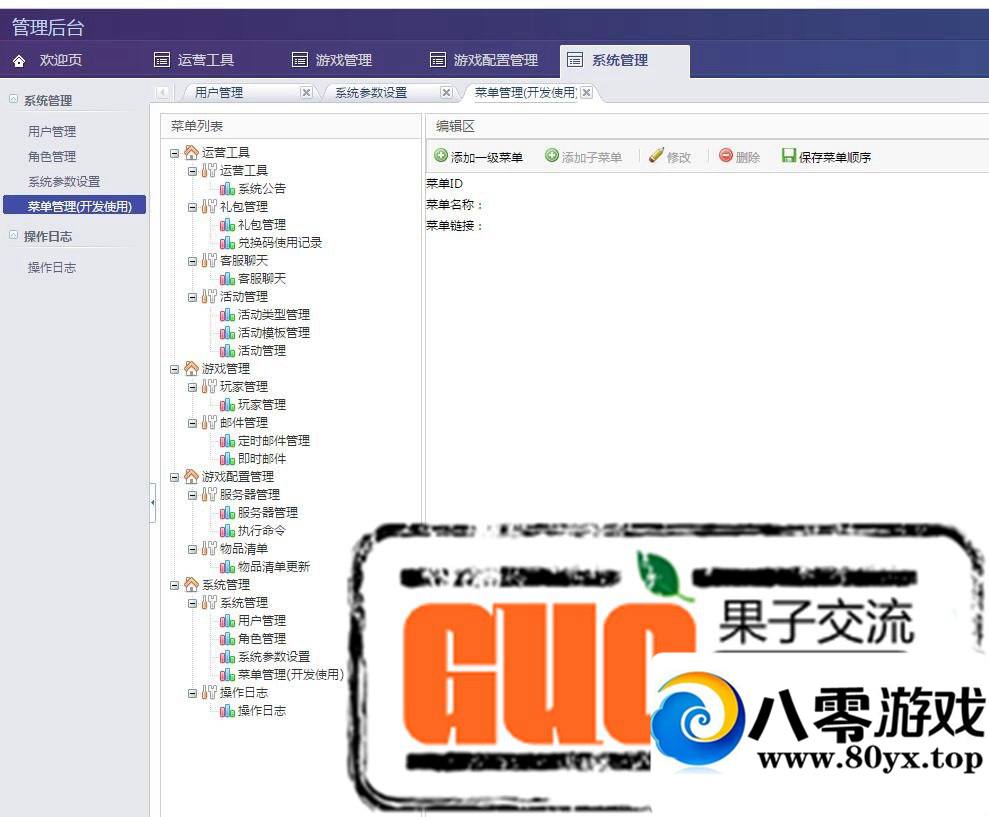Collapse the 操作日志 tree folder
989x817 pixels.
192,693
